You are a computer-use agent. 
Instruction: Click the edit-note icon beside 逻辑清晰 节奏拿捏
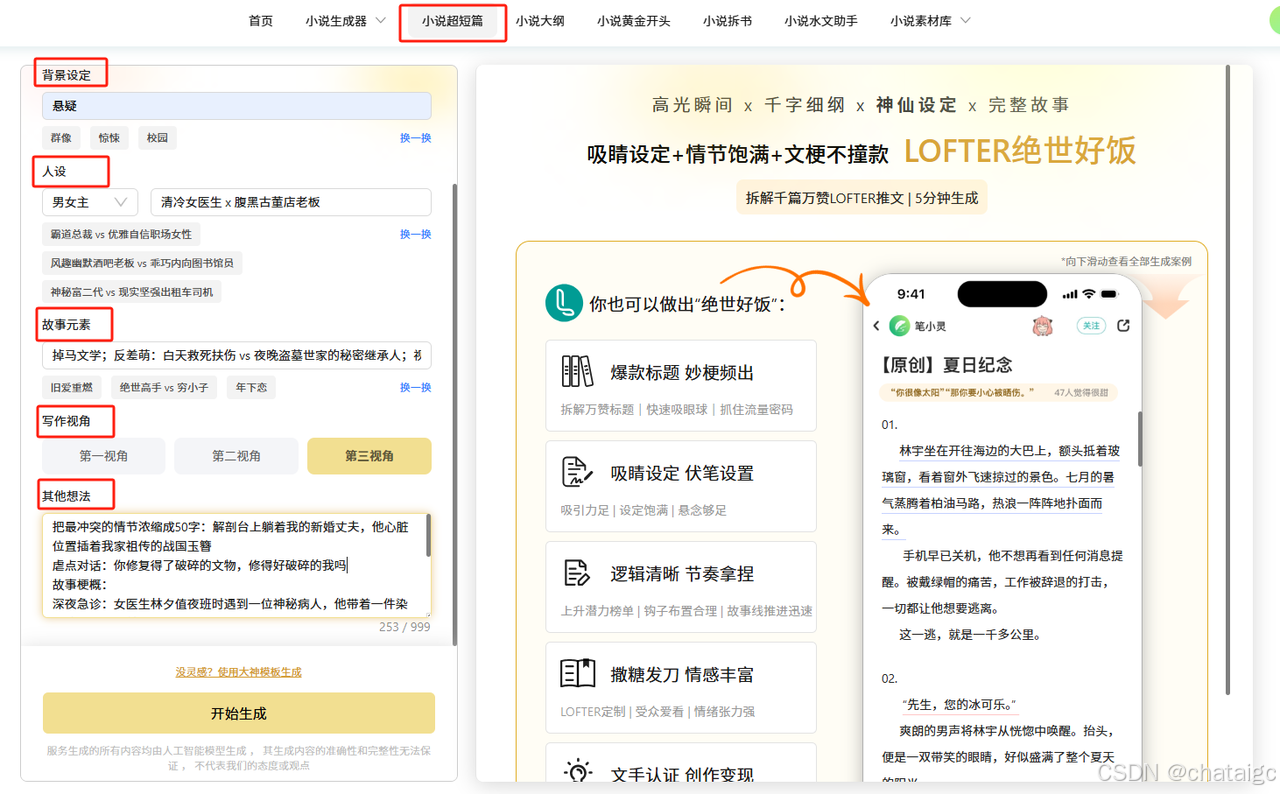[577, 573]
